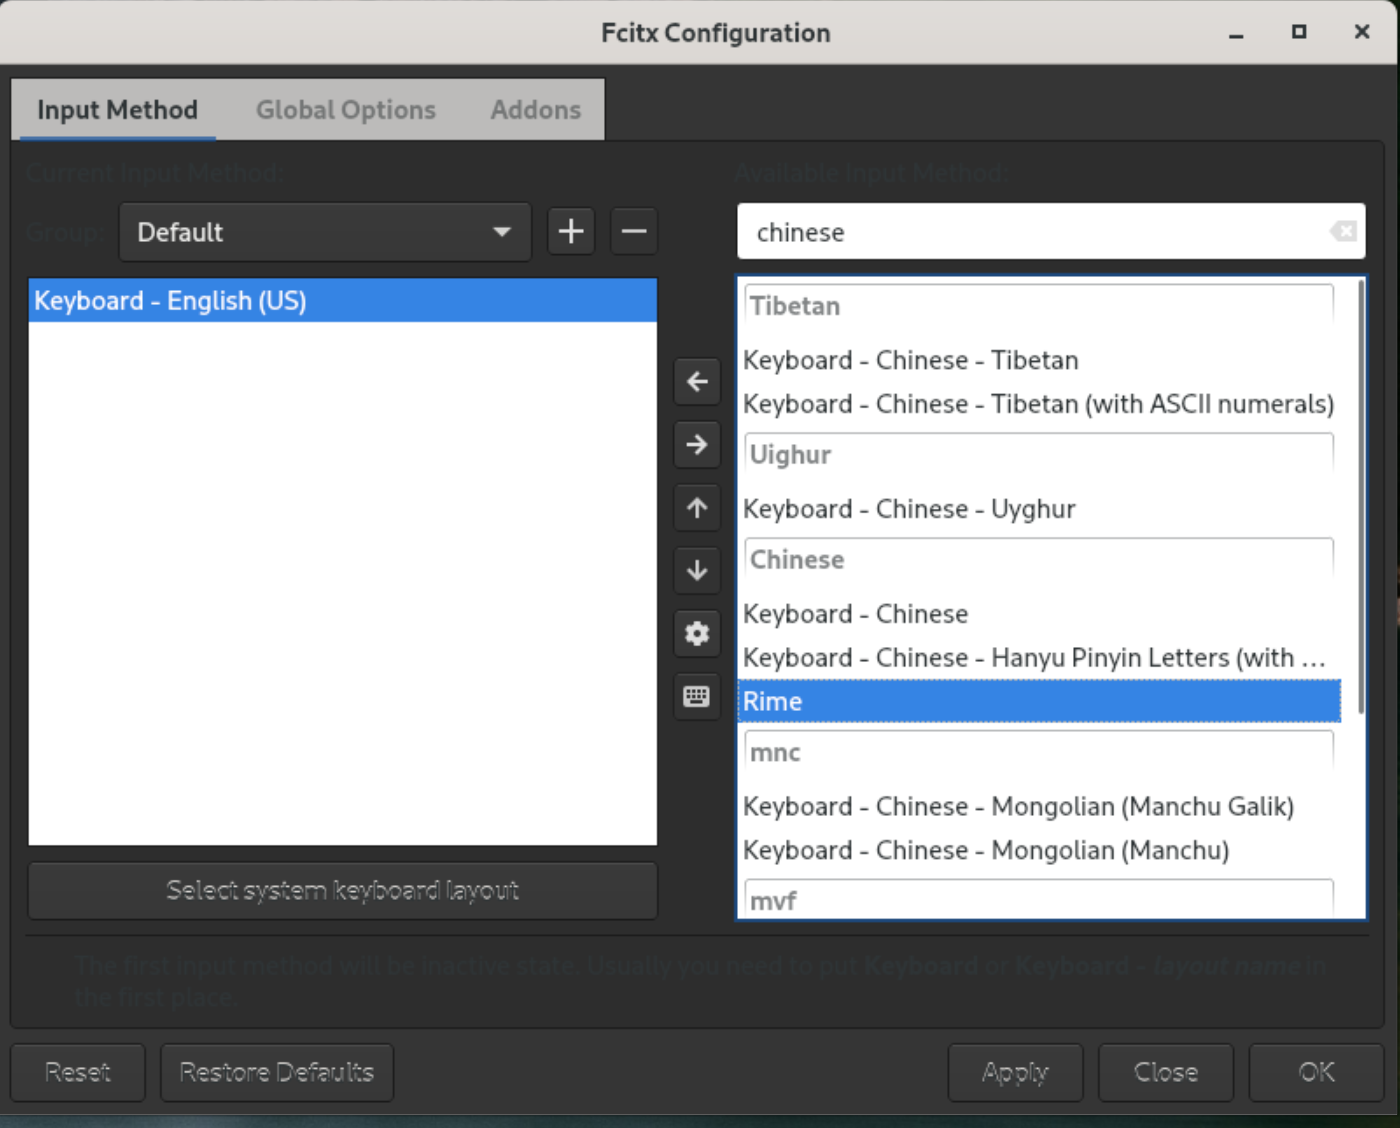Open the Addons tab
This screenshot has width=1400, height=1128.
tap(535, 110)
